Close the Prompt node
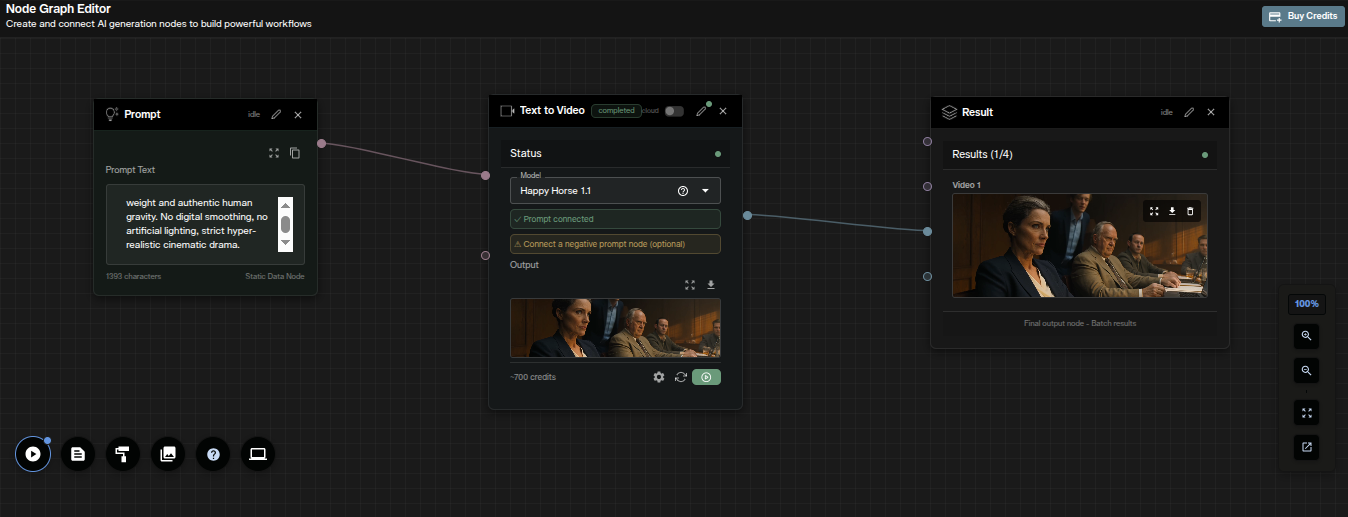Image resolution: width=1348 pixels, height=517 pixels. click(x=298, y=114)
